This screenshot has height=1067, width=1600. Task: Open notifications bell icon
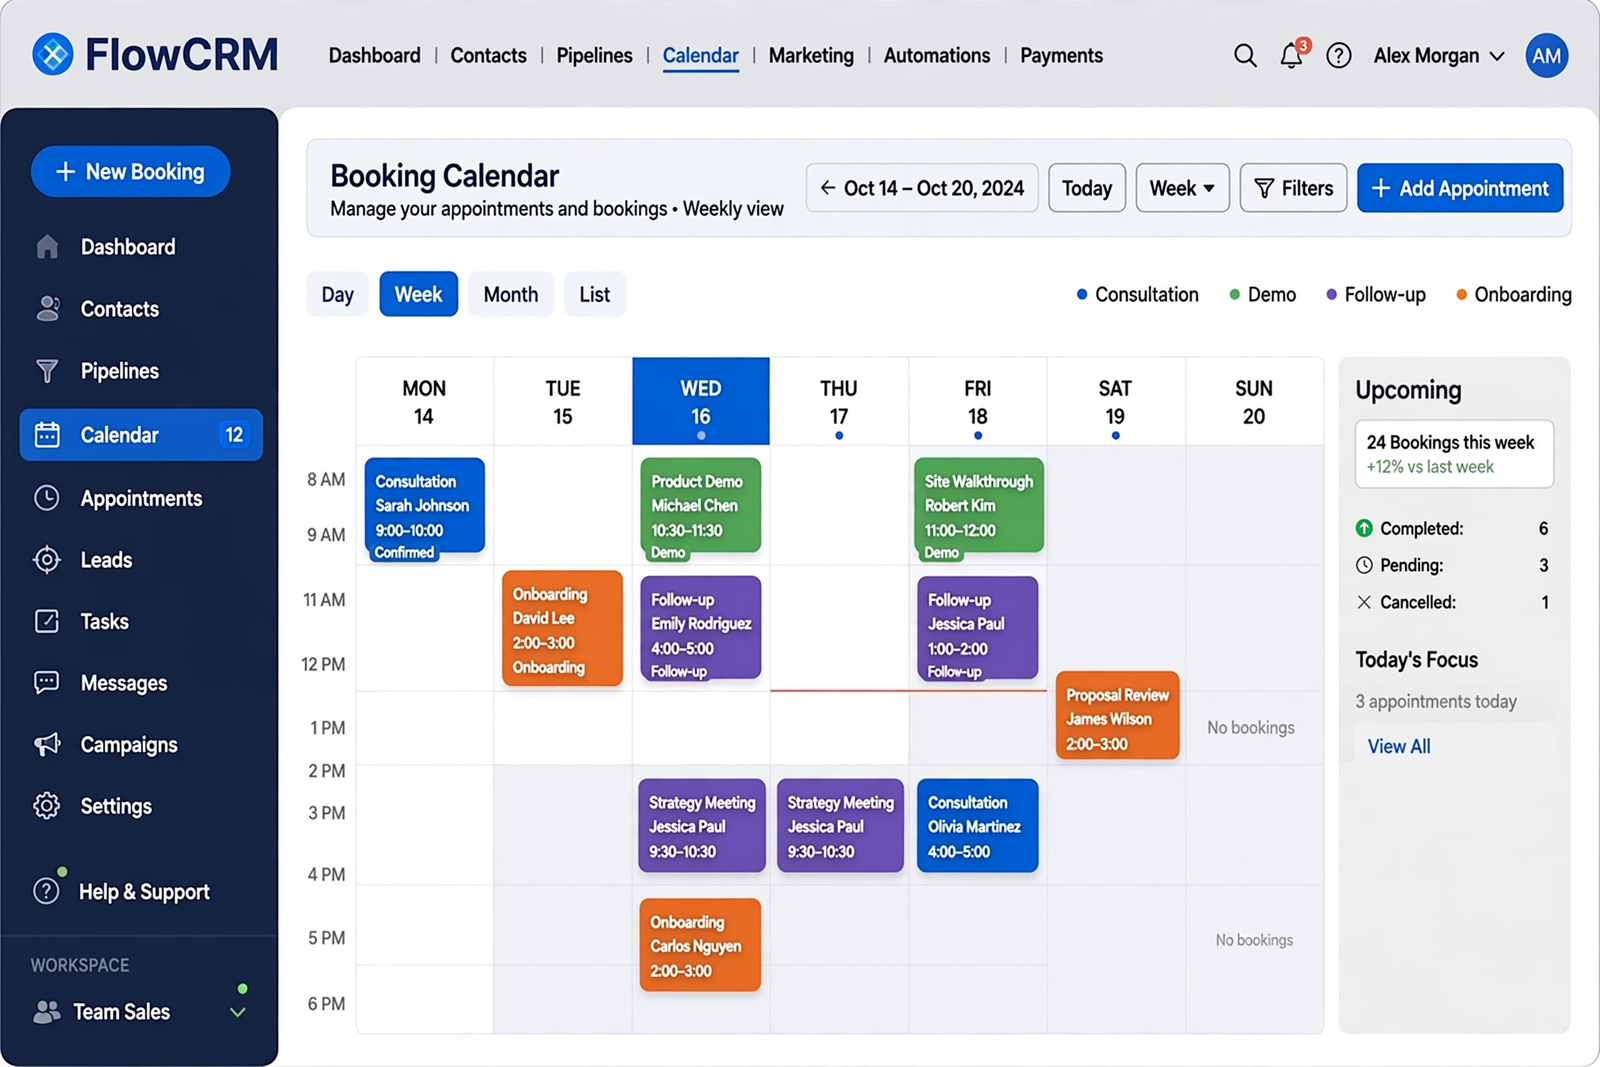1292,56
